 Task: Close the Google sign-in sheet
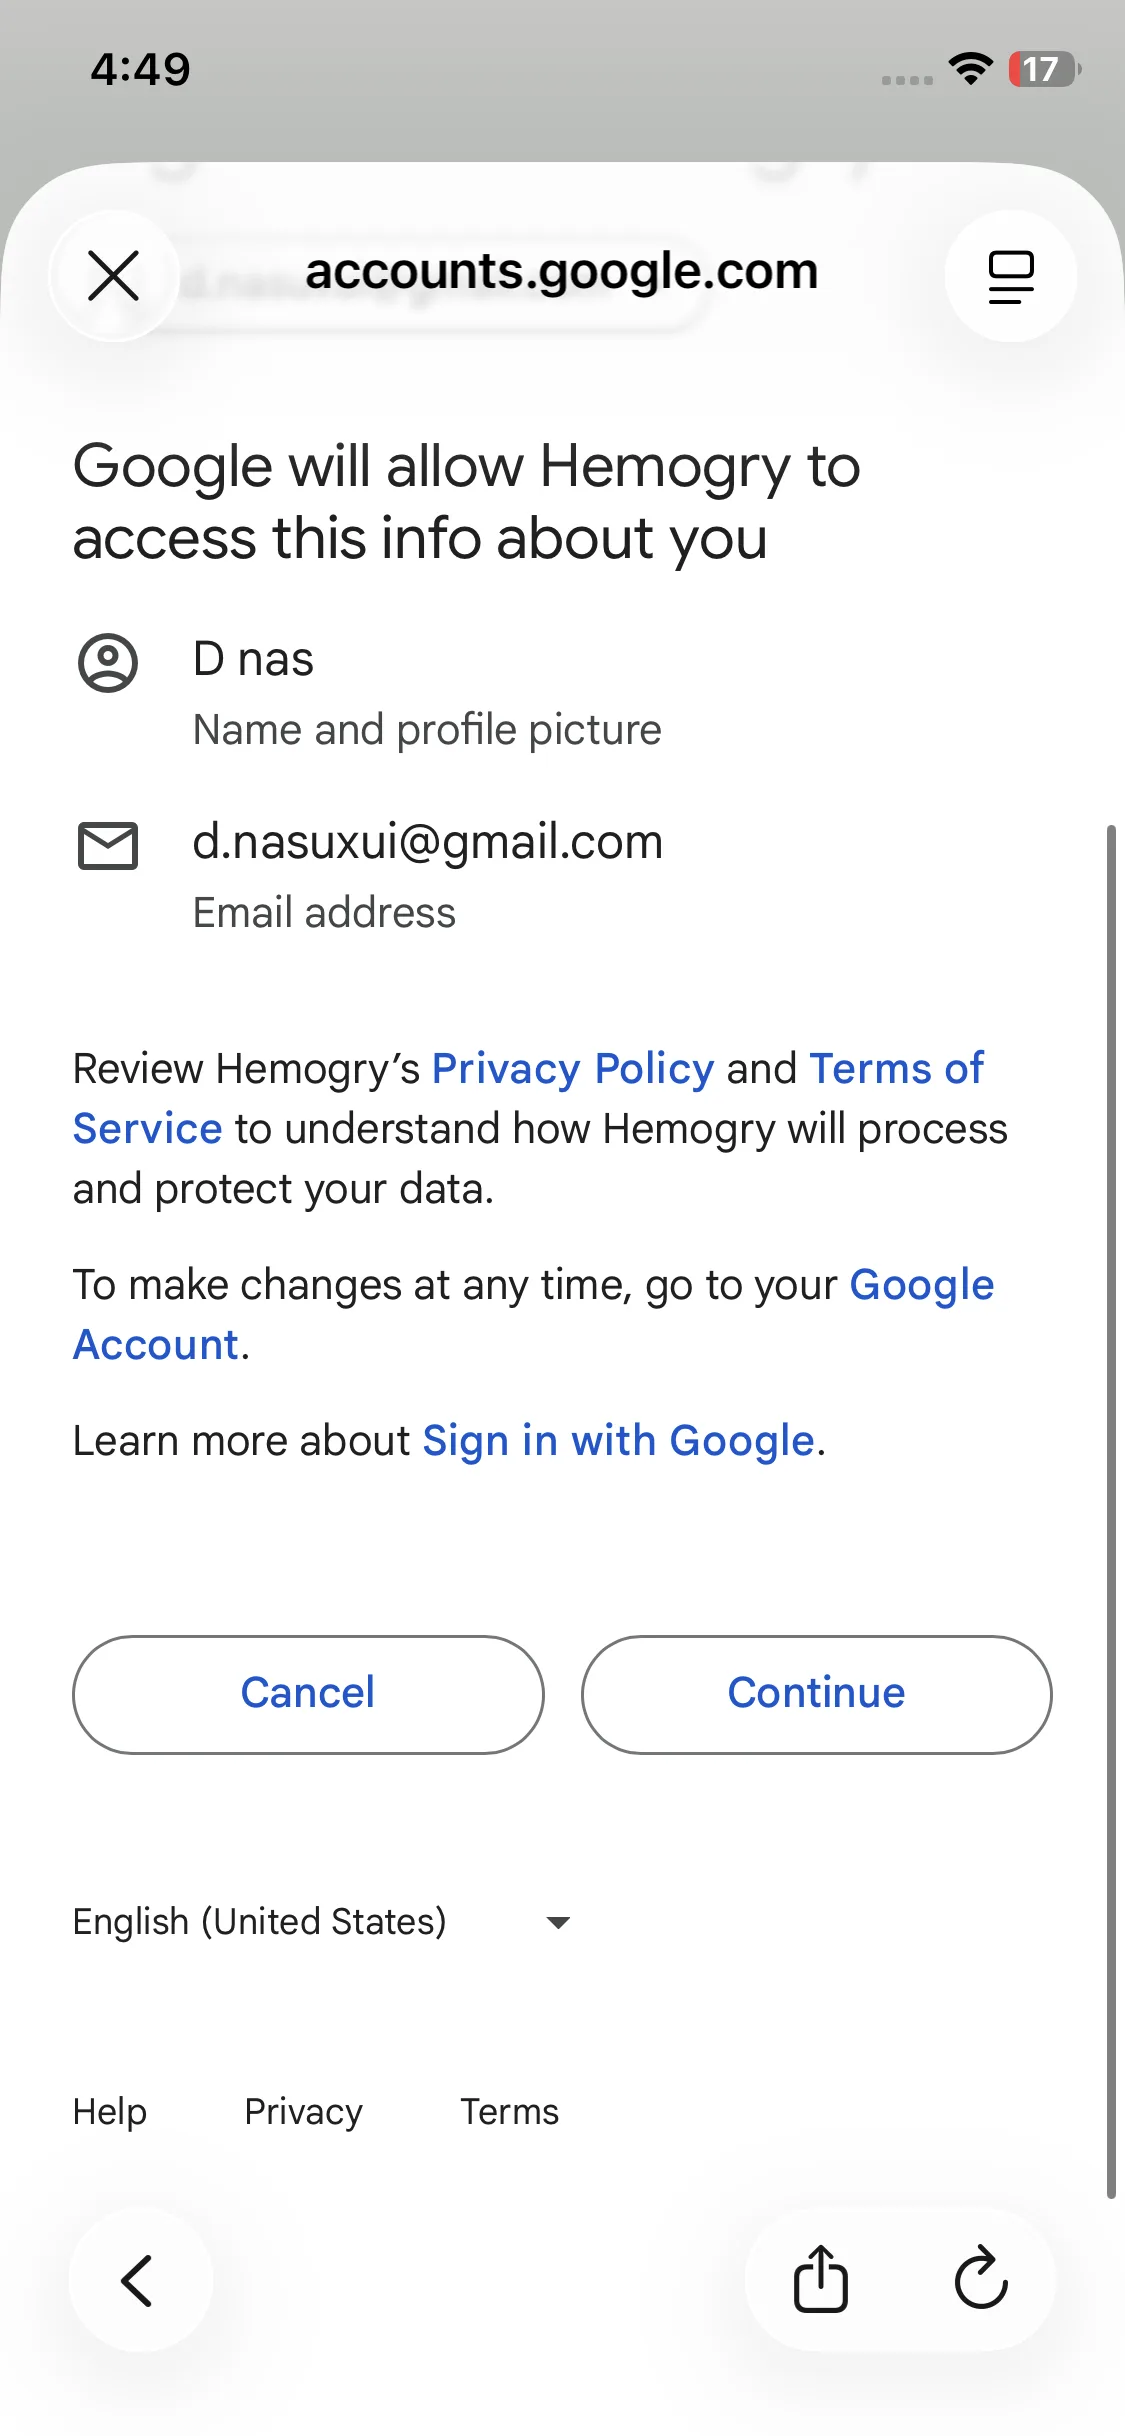point(113,275)
